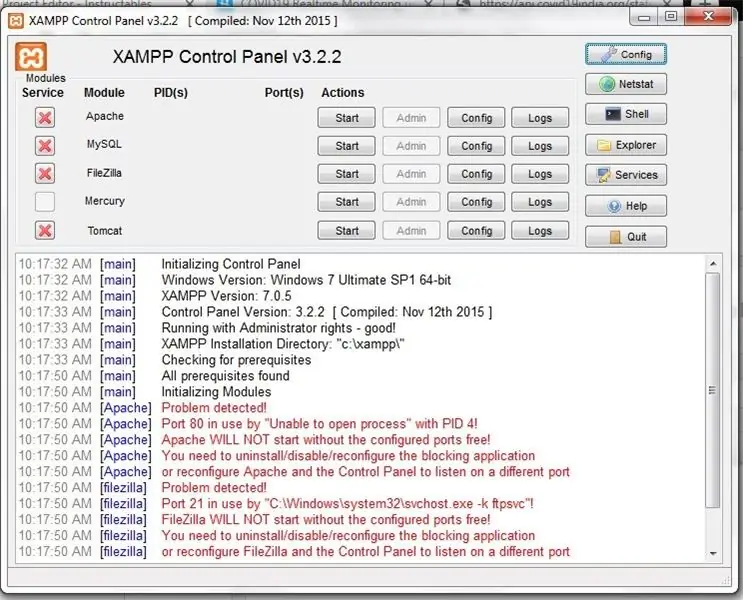Click log scrollbar up arrow
Image resolution: width=743 pixels, height=600 pixels.
[x=713, y=264]
